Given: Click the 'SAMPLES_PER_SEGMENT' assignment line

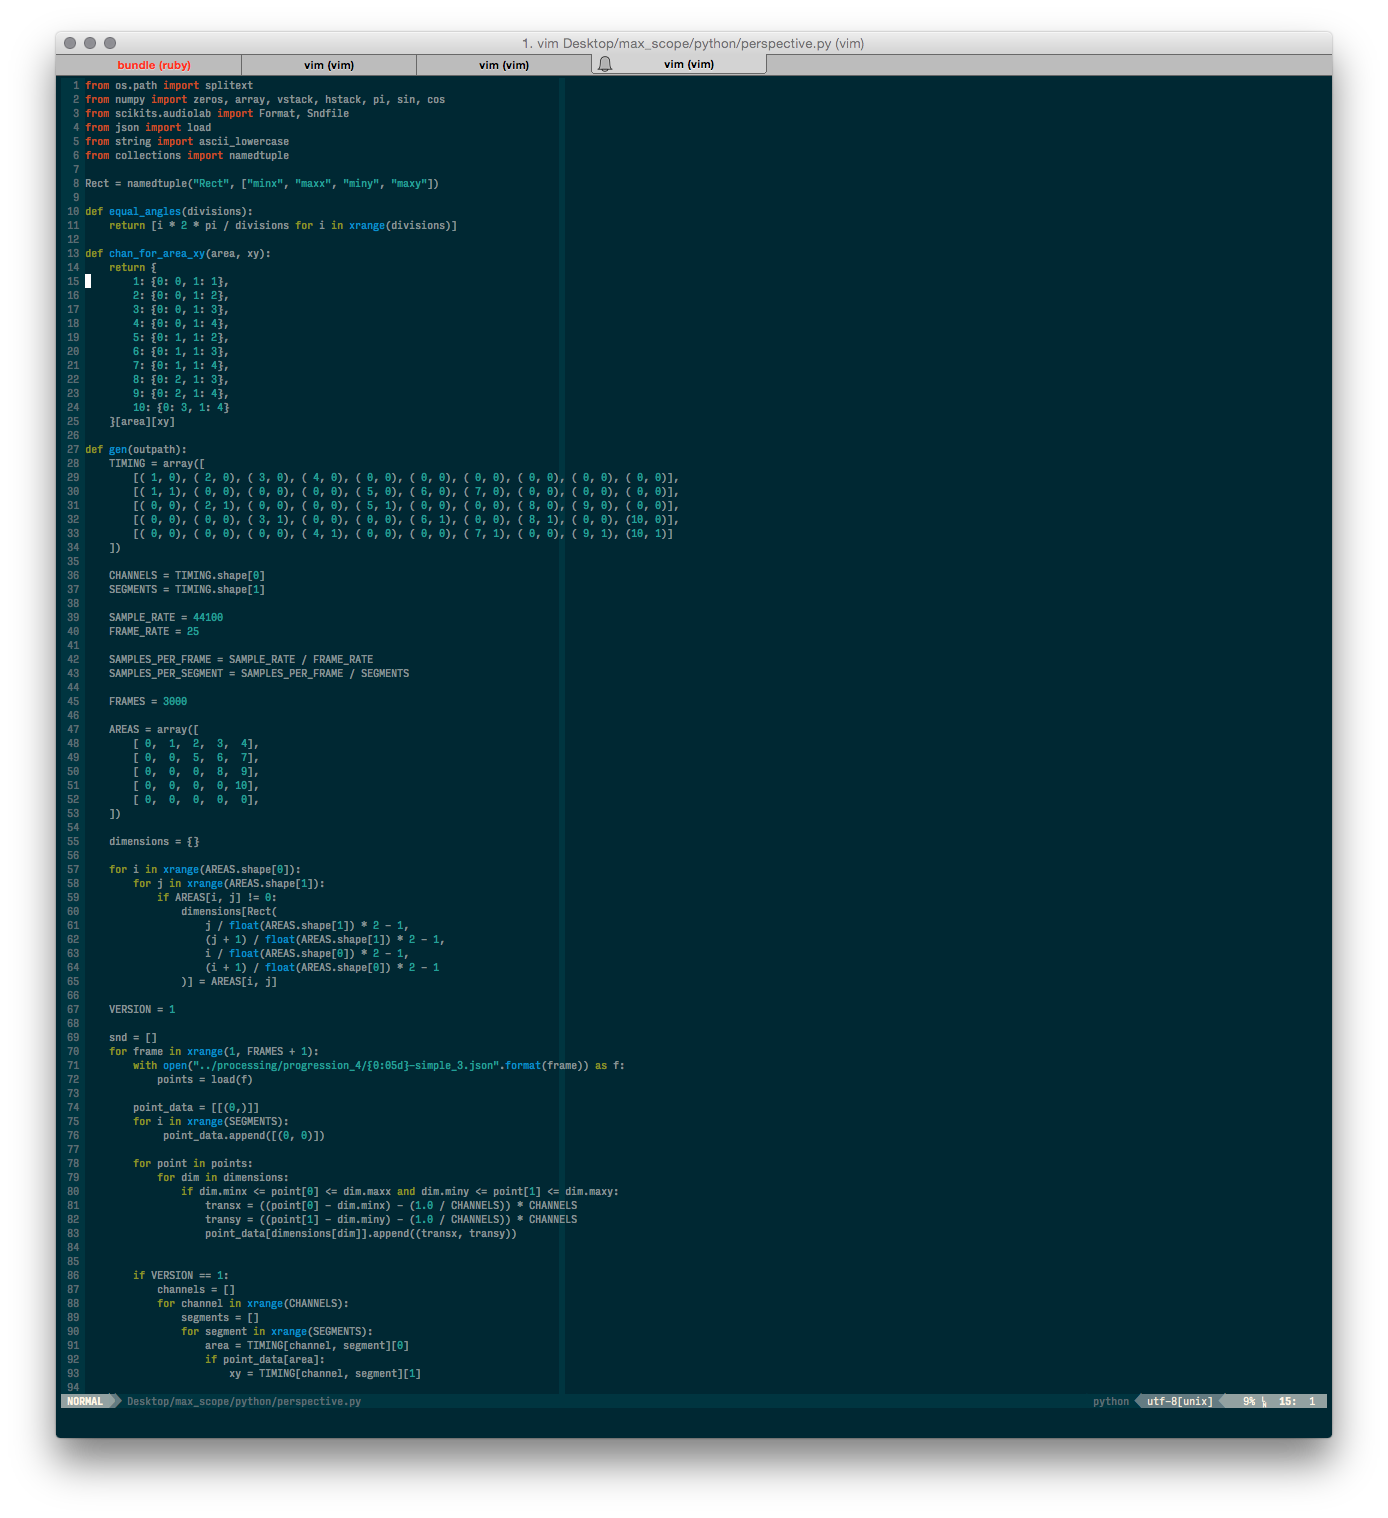Looking at the screenshot, I should [x=259, y=674].
